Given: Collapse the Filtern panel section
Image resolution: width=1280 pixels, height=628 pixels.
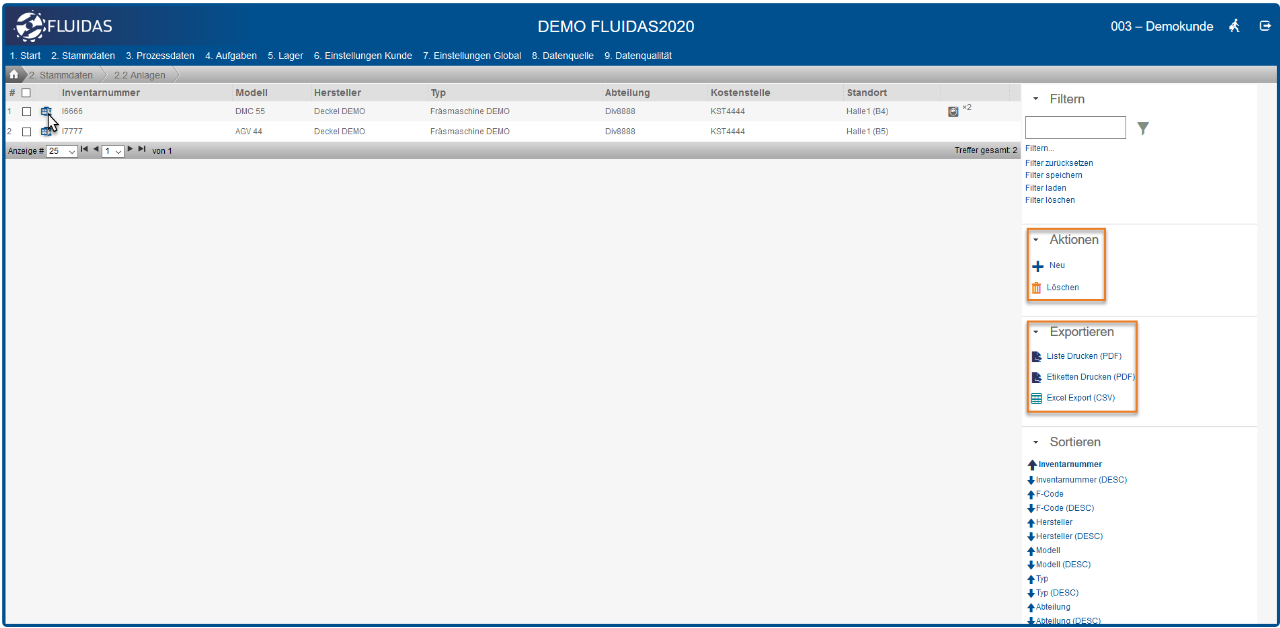Looking at the screenshot, I should 1036,100.
